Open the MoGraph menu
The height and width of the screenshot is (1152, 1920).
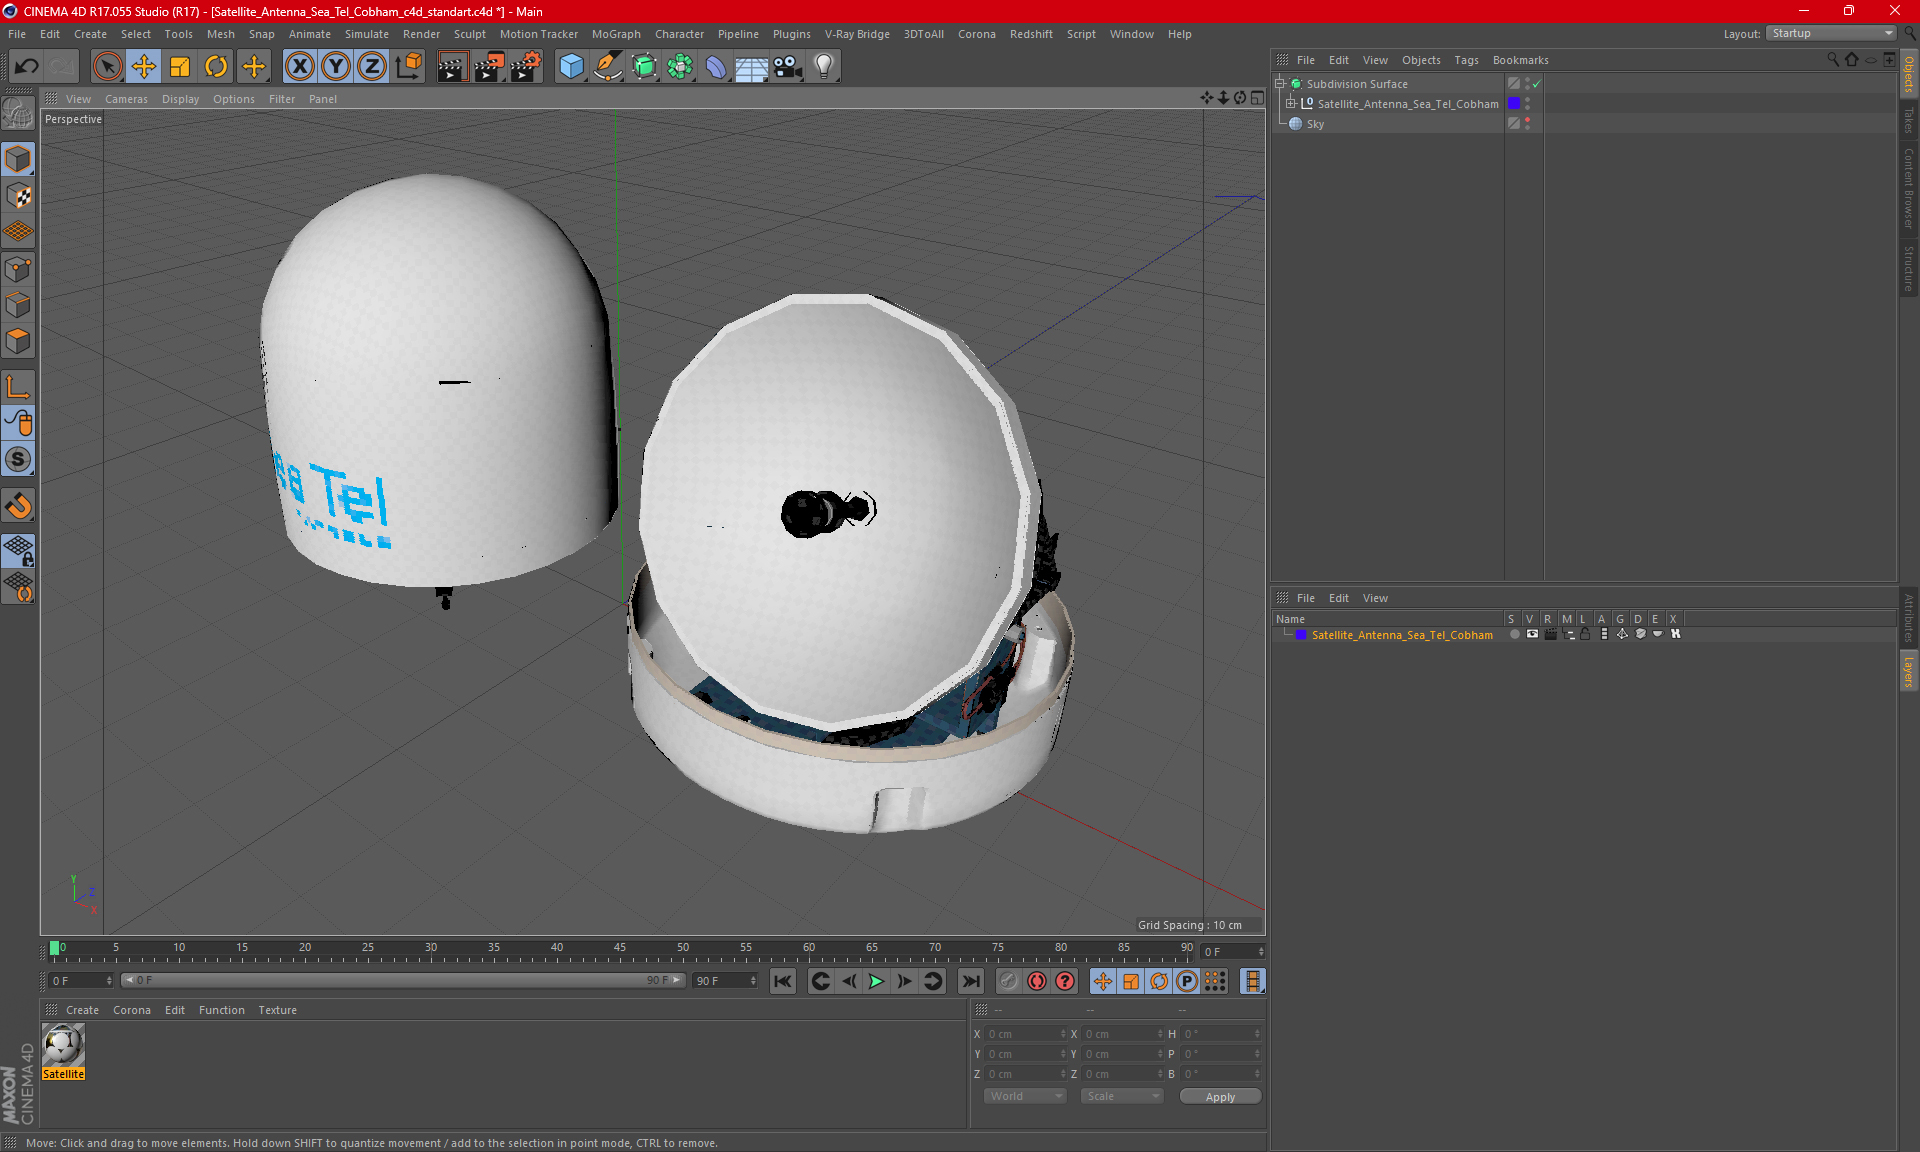click(x=615, y=34)
